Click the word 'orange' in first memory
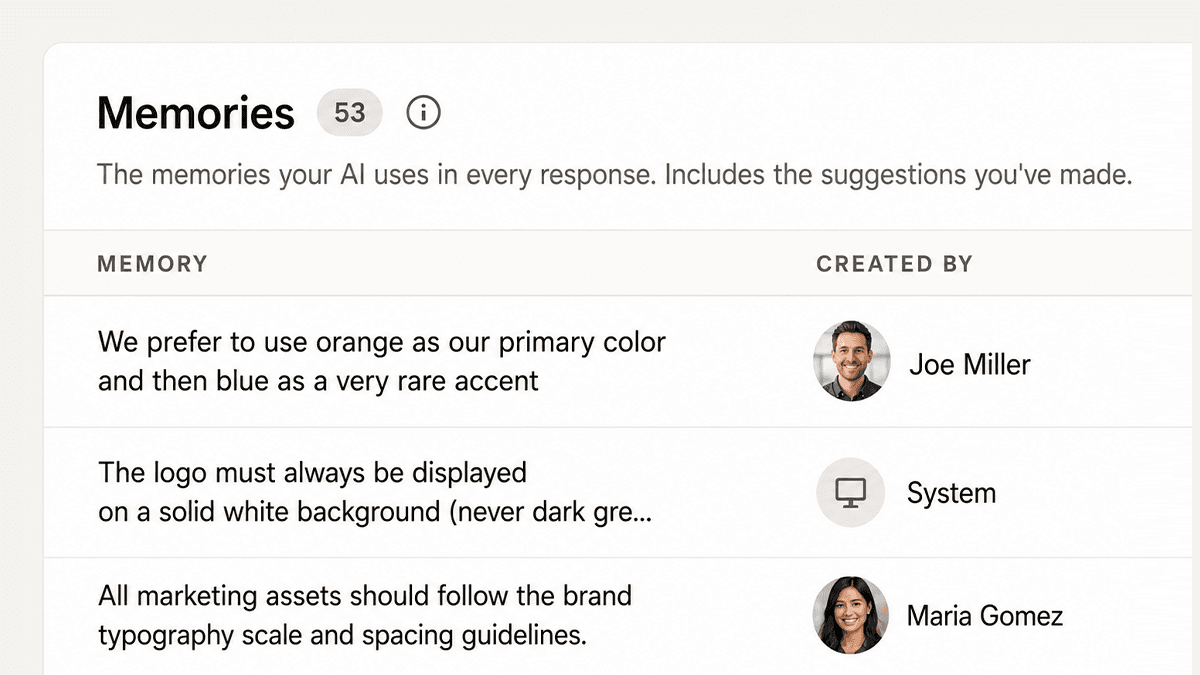 click(358, 343)
